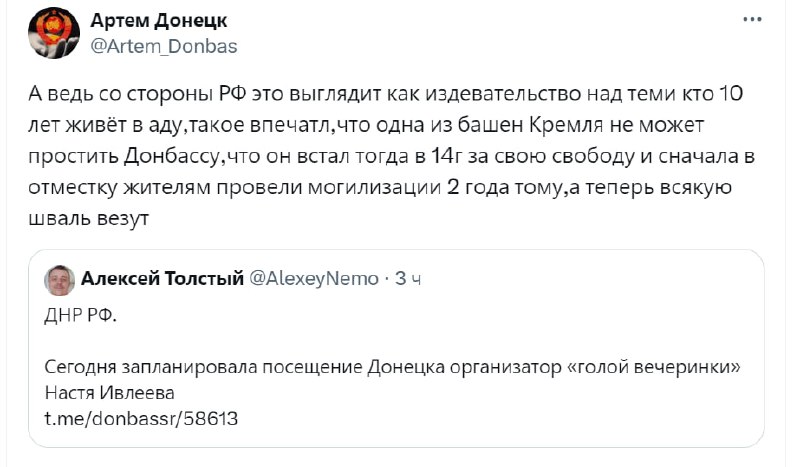Open the Артем Донецк display name

159,21
